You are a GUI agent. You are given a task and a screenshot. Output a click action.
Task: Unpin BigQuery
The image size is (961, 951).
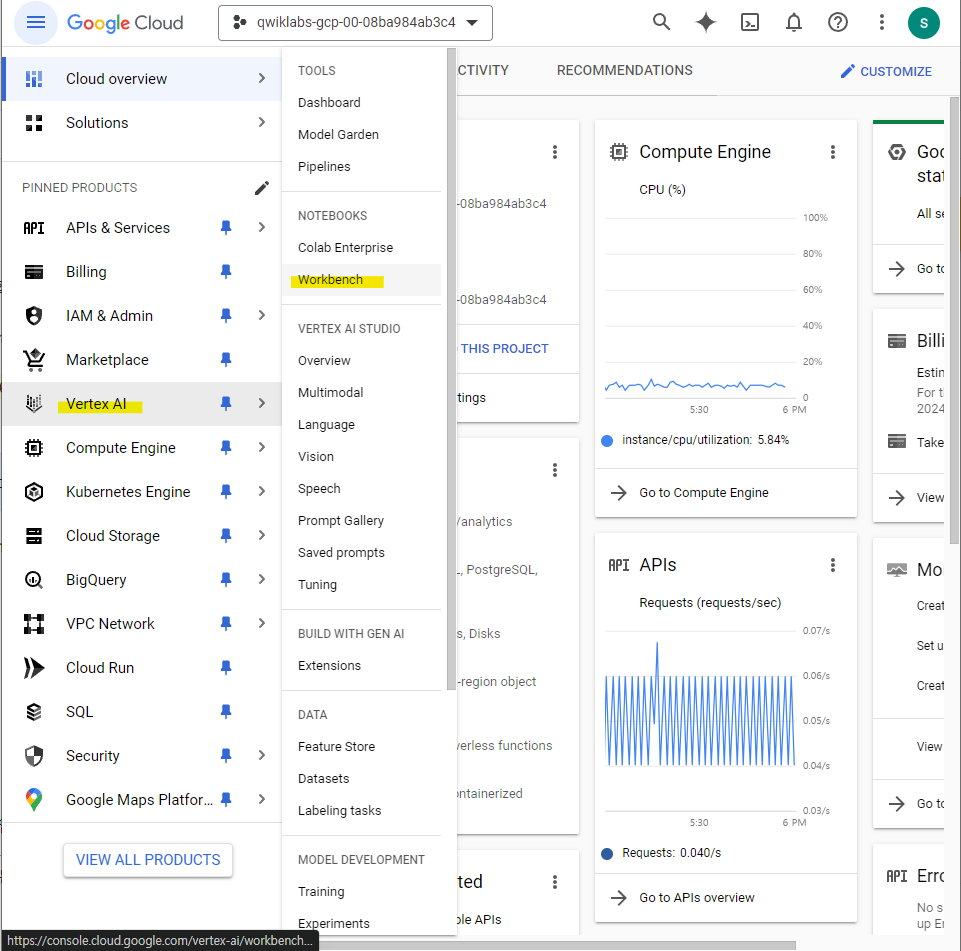pyautogui.click(x=226, y=580)
